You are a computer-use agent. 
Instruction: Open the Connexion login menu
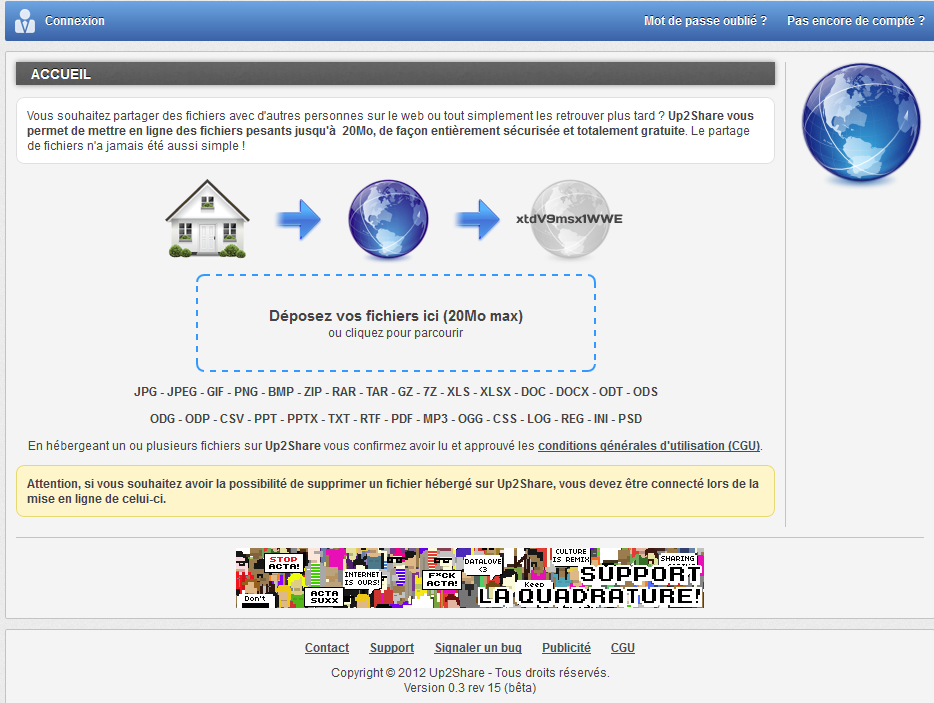click(75, 21)
